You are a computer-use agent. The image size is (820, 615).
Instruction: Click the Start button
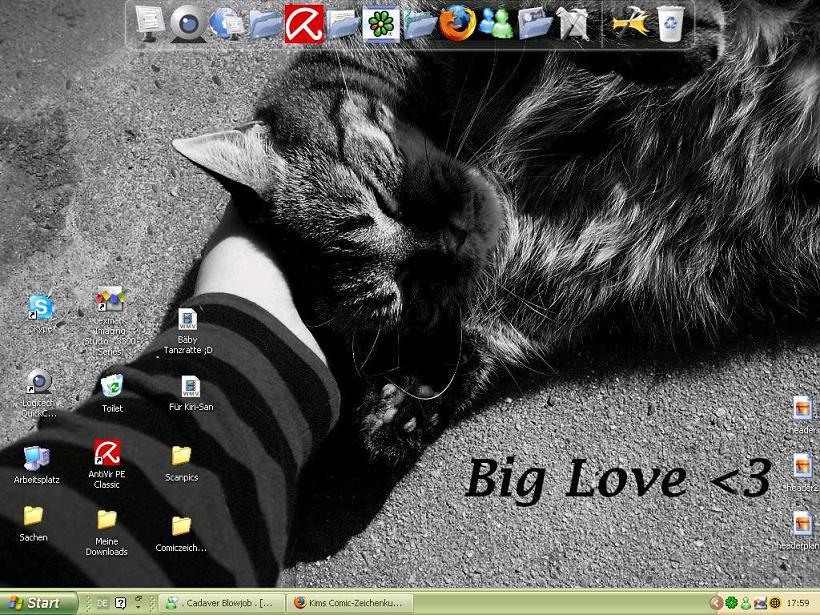click(36, 603)
